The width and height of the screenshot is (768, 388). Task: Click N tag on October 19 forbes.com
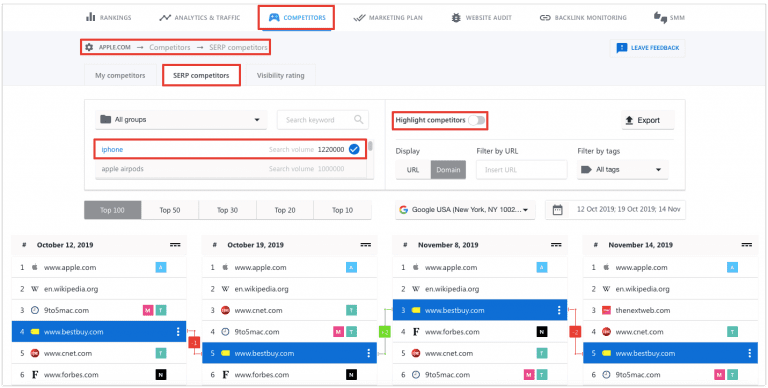[x=351, y=375]
